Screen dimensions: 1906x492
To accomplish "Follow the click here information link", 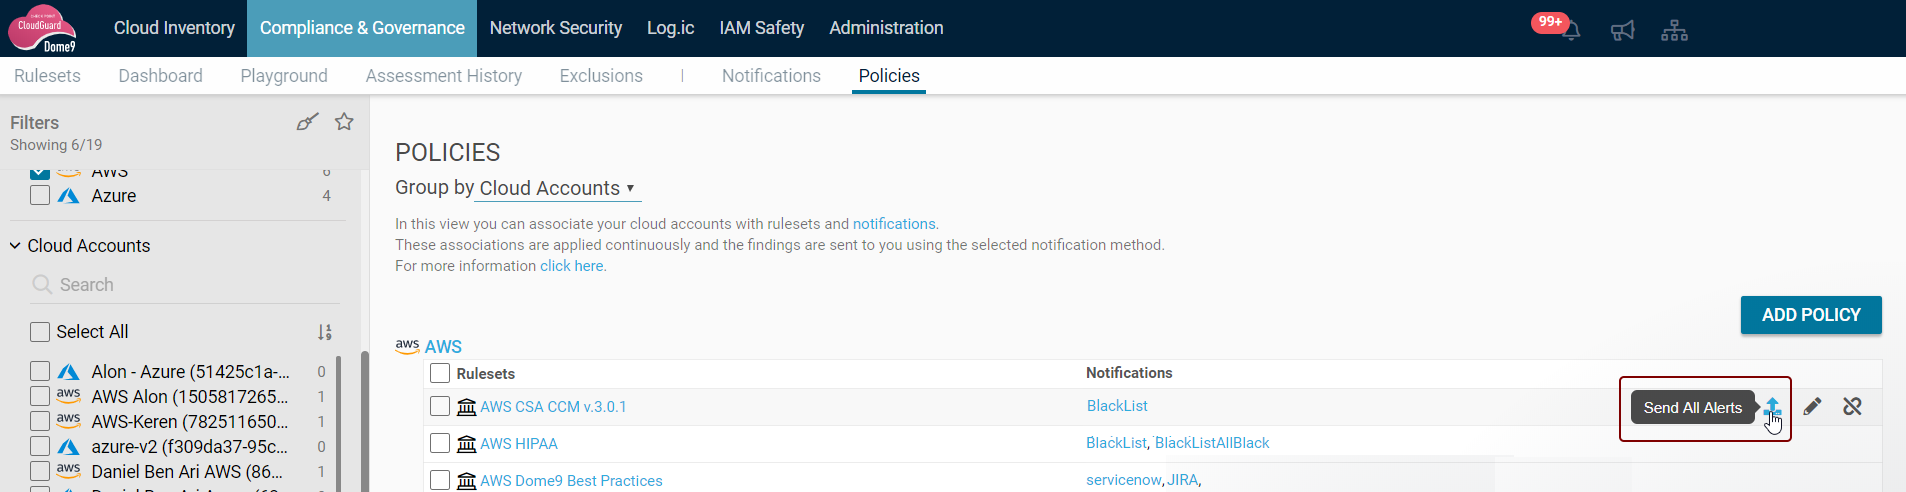I will (572, 266).
